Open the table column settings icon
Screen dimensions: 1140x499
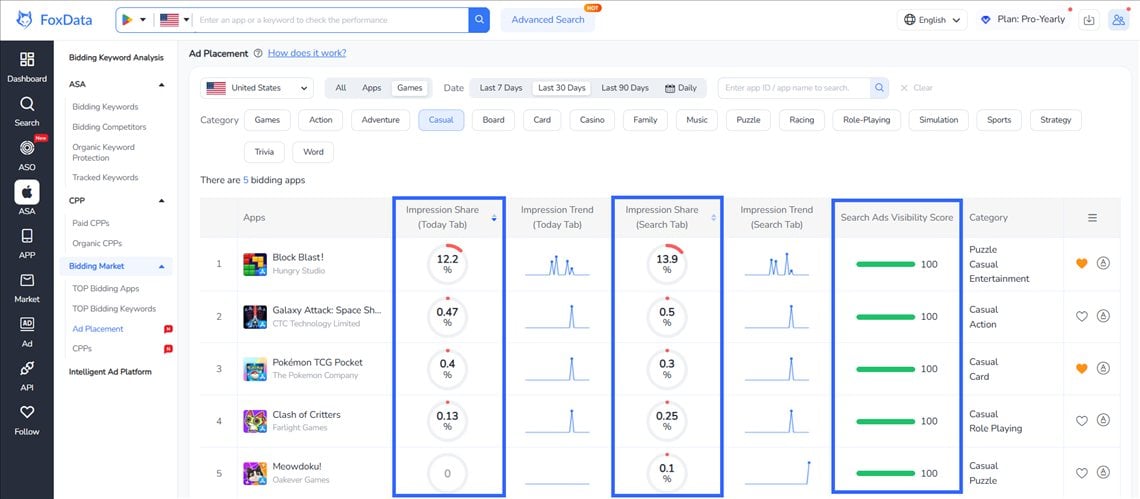pos(1092,217)
